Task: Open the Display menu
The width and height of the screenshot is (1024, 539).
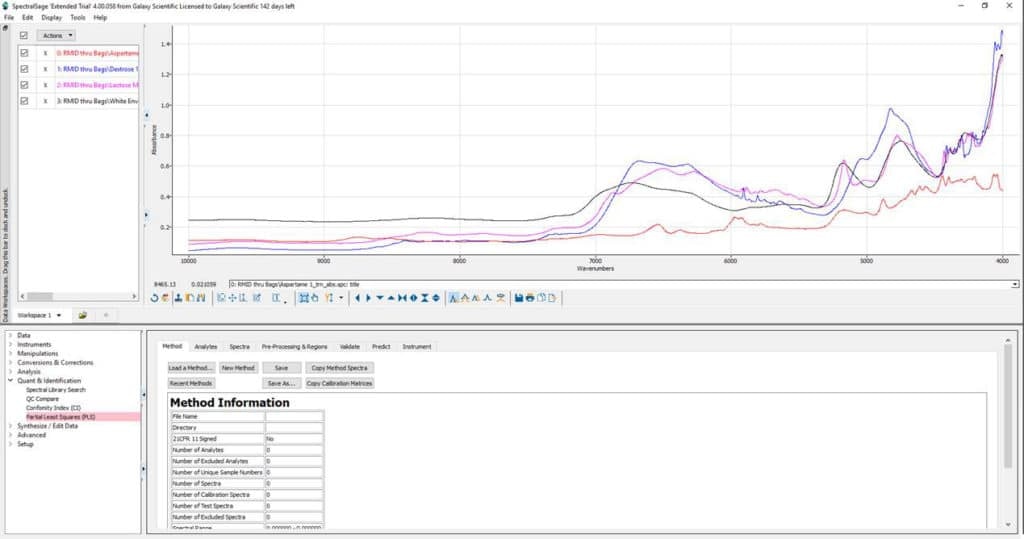Action: [51, 17]
